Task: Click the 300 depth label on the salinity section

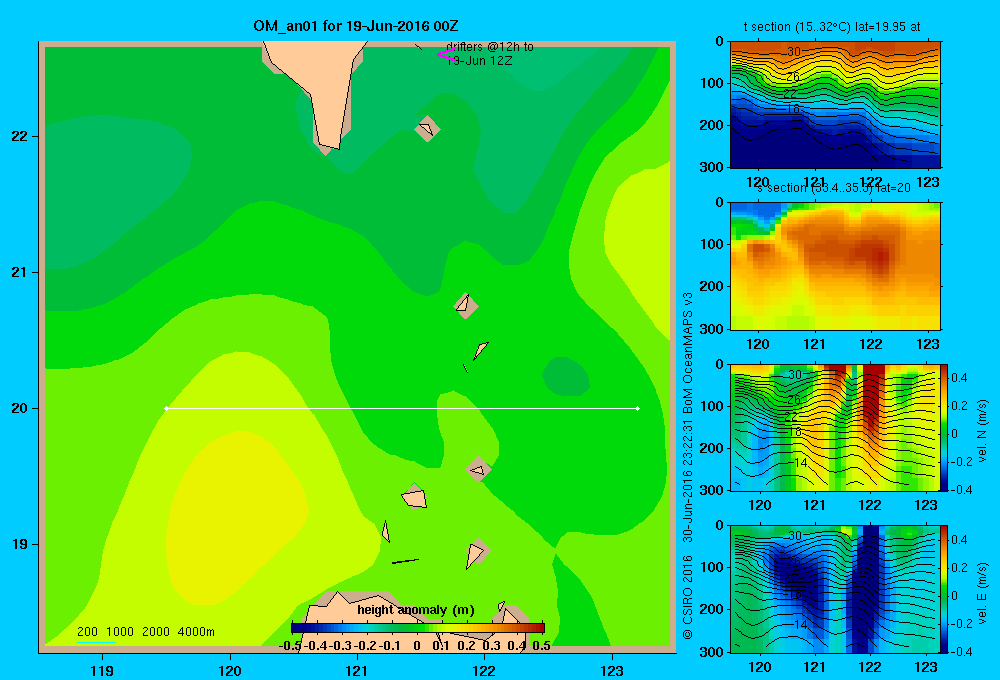Action: point(713,329)
